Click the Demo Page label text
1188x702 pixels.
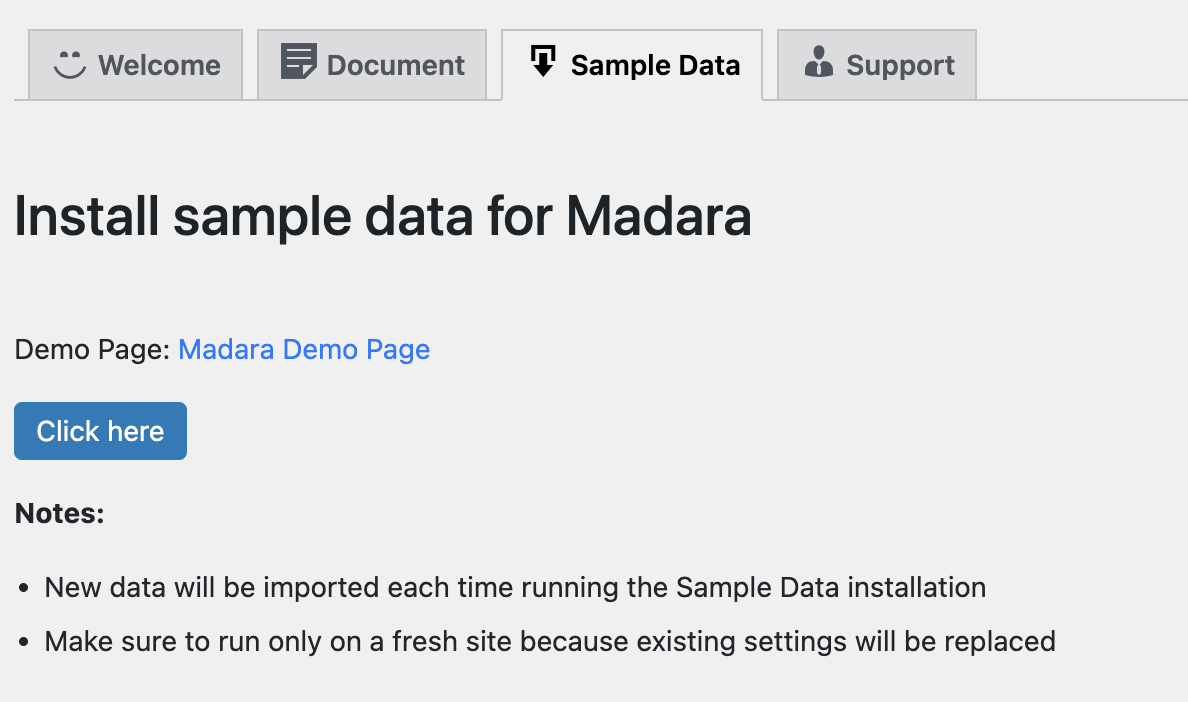tap(92, 350)
